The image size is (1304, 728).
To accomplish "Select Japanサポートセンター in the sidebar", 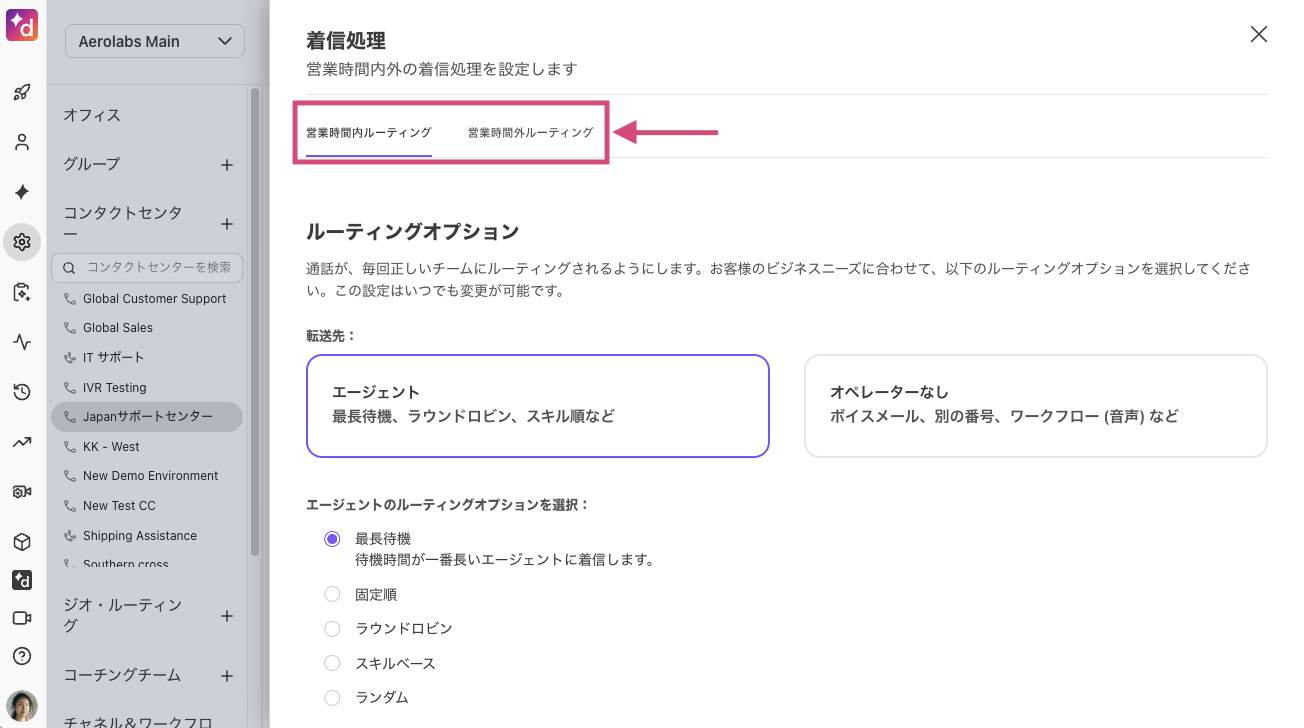I will 147,417.
